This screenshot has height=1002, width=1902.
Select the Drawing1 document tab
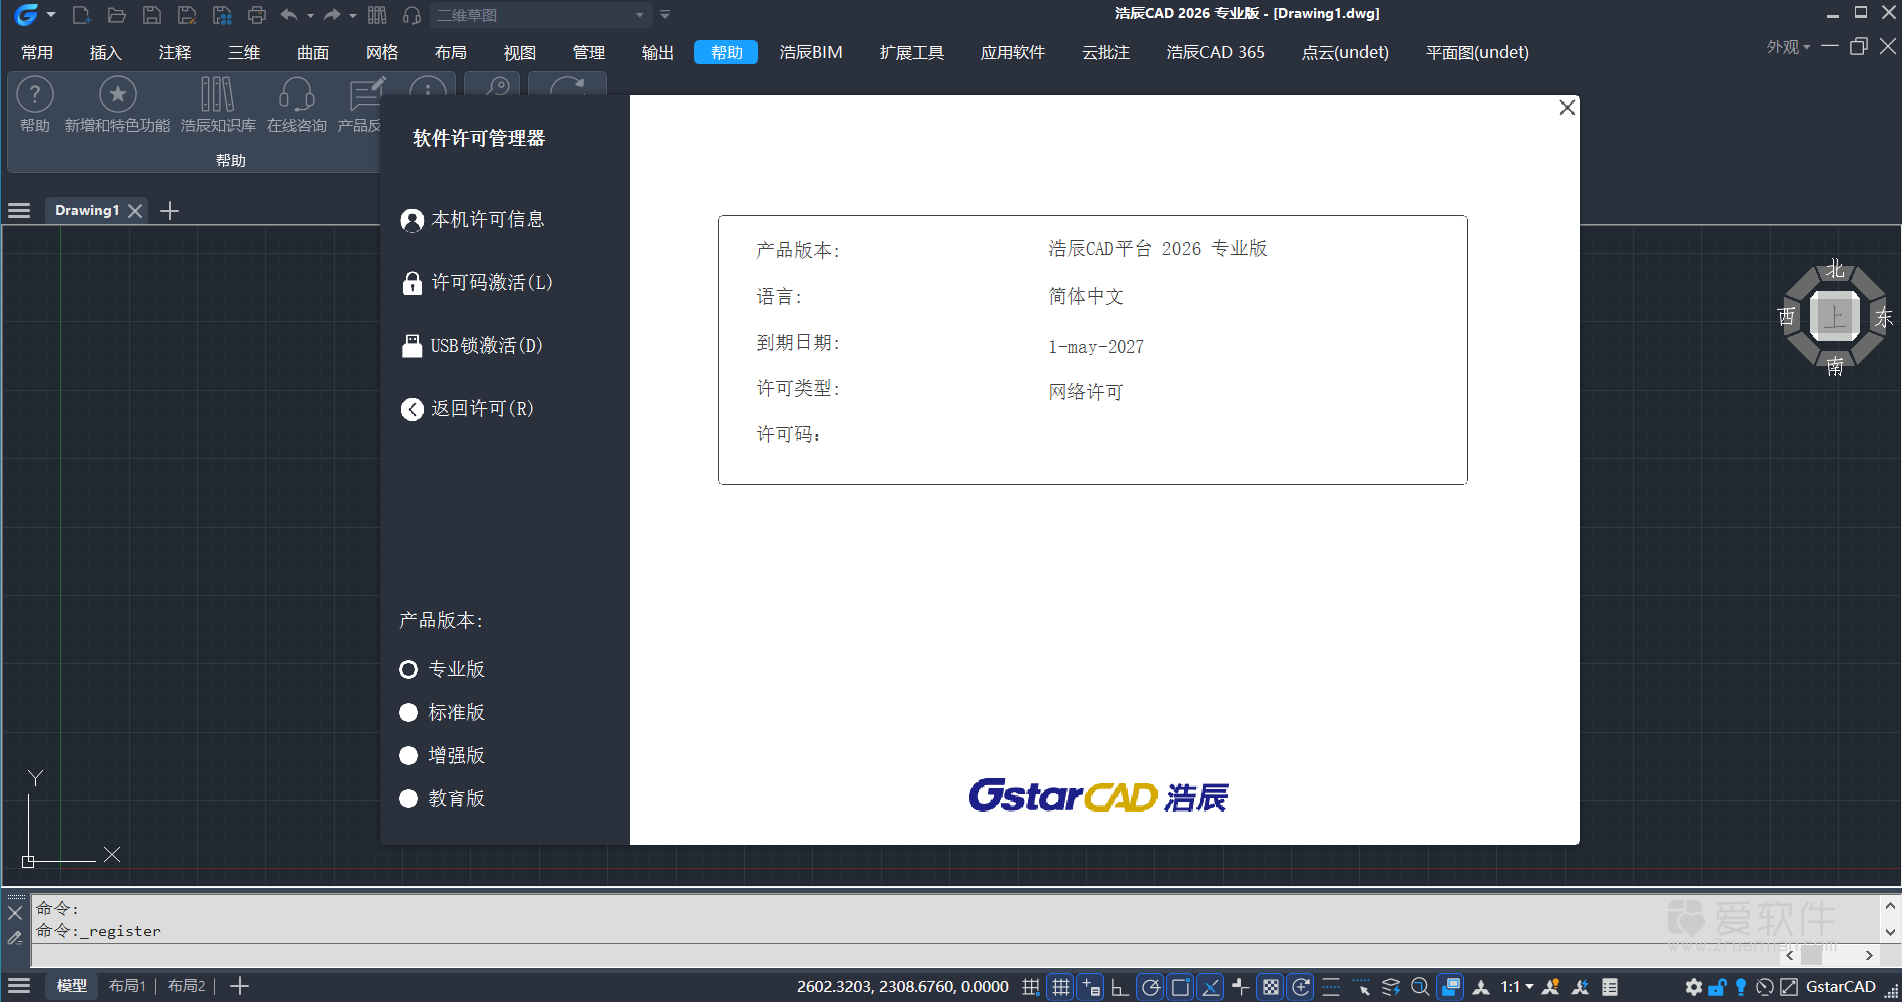[x=86, y=210]
